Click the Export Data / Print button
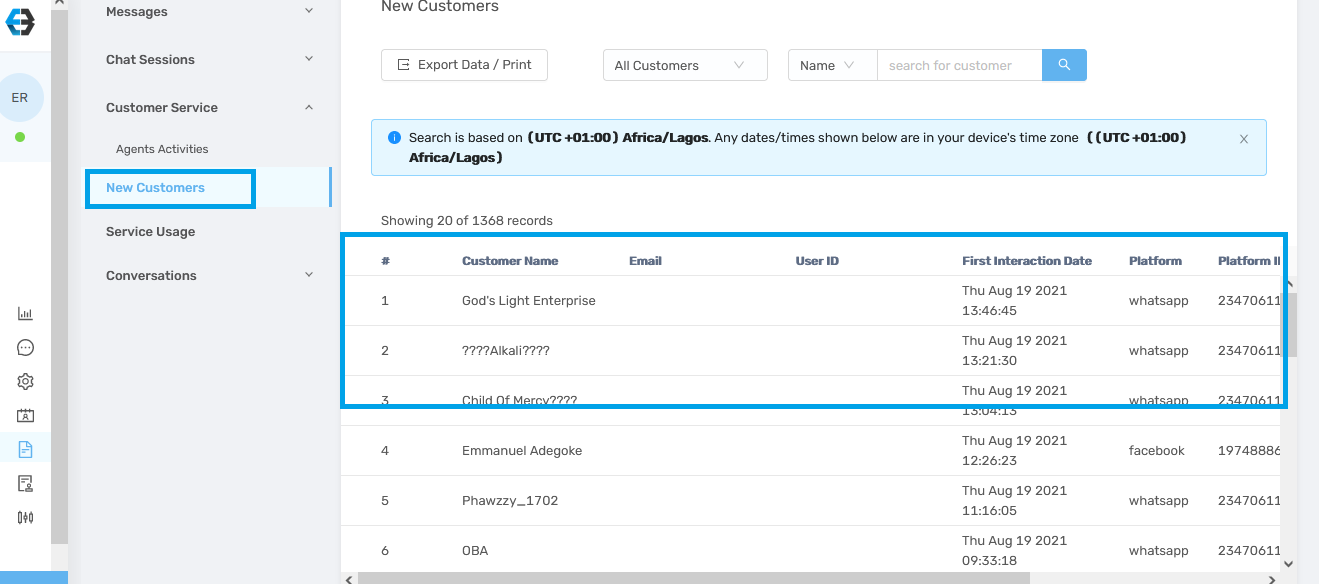This screenshot has width=1319, height=584. coord(464,65)
